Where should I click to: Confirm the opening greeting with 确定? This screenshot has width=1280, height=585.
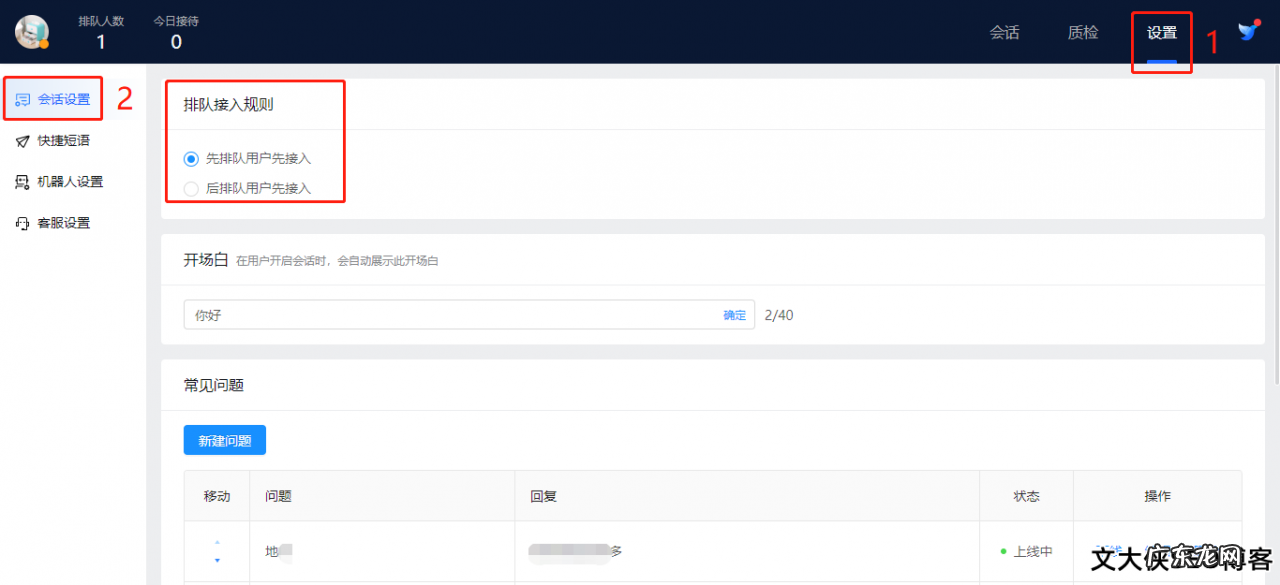point(734,315)
